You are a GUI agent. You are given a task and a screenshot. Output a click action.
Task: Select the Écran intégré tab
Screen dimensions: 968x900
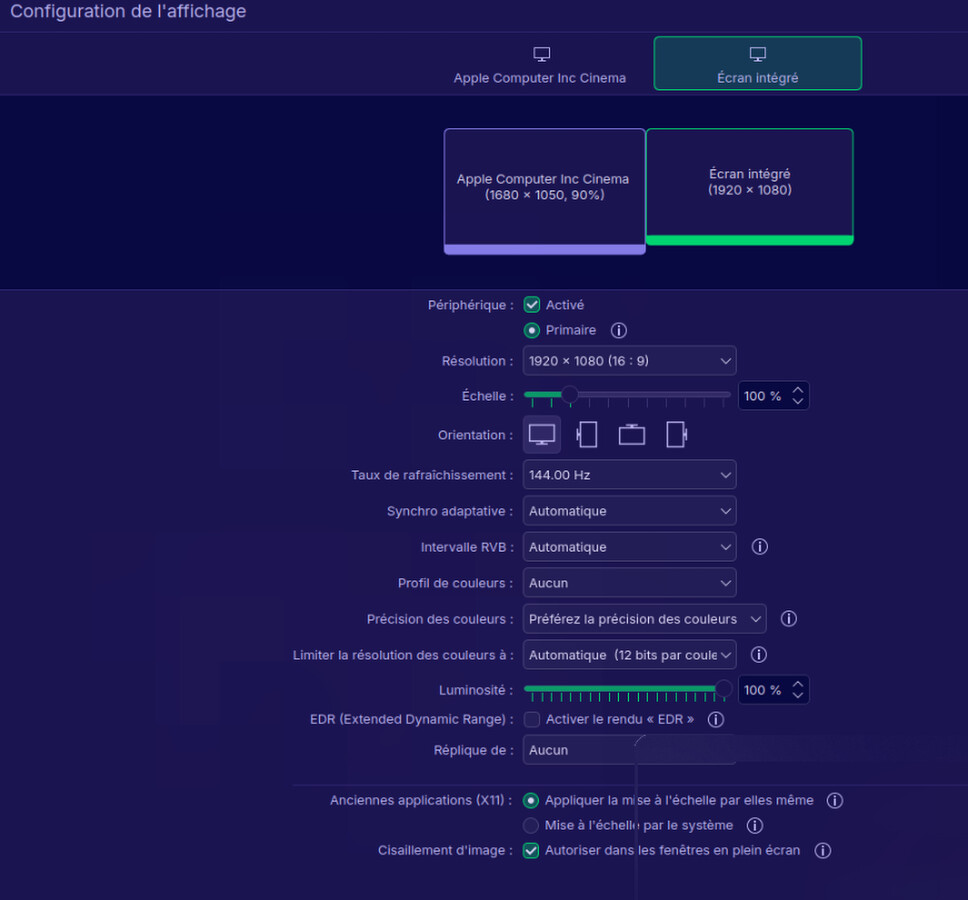pyautogui.click(x=757, y=64)
